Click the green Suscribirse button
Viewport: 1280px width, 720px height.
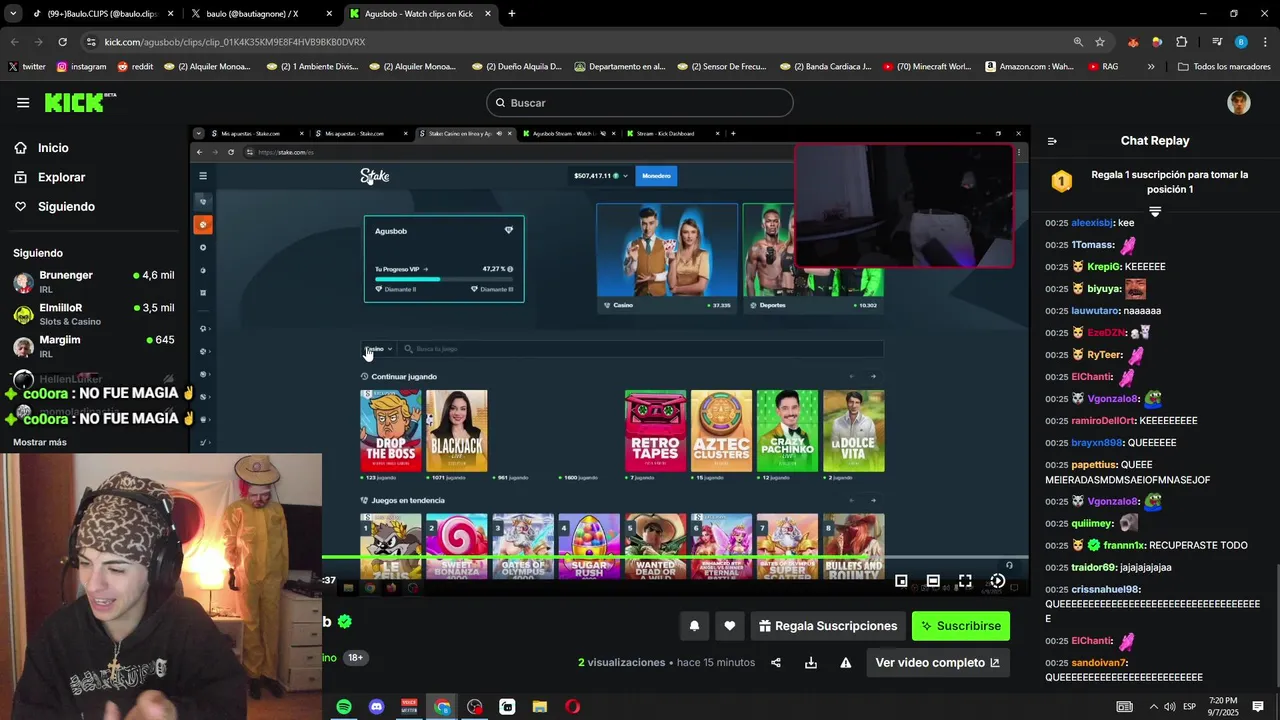(961, 626)
